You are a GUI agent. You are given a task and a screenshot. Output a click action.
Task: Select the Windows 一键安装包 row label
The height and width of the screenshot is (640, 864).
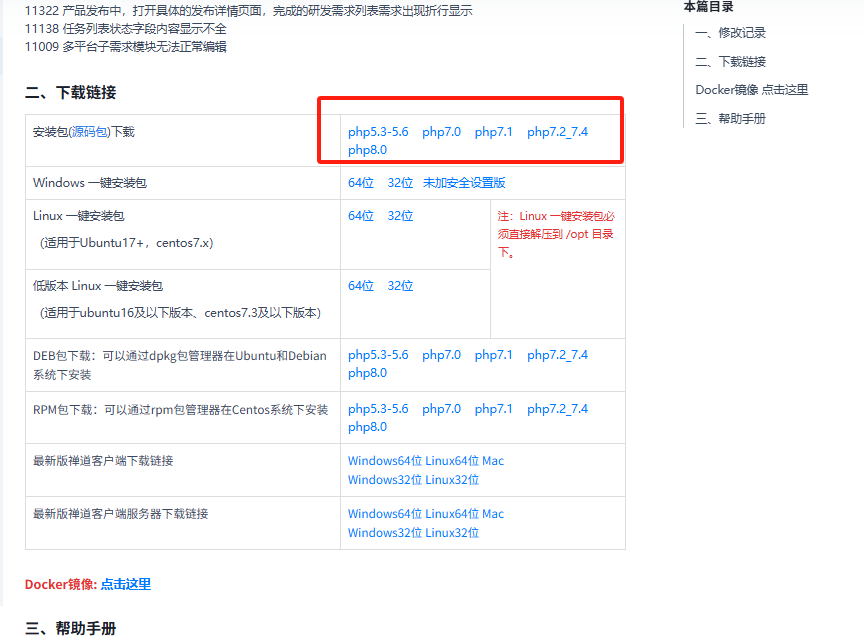[x=90, y=183]
